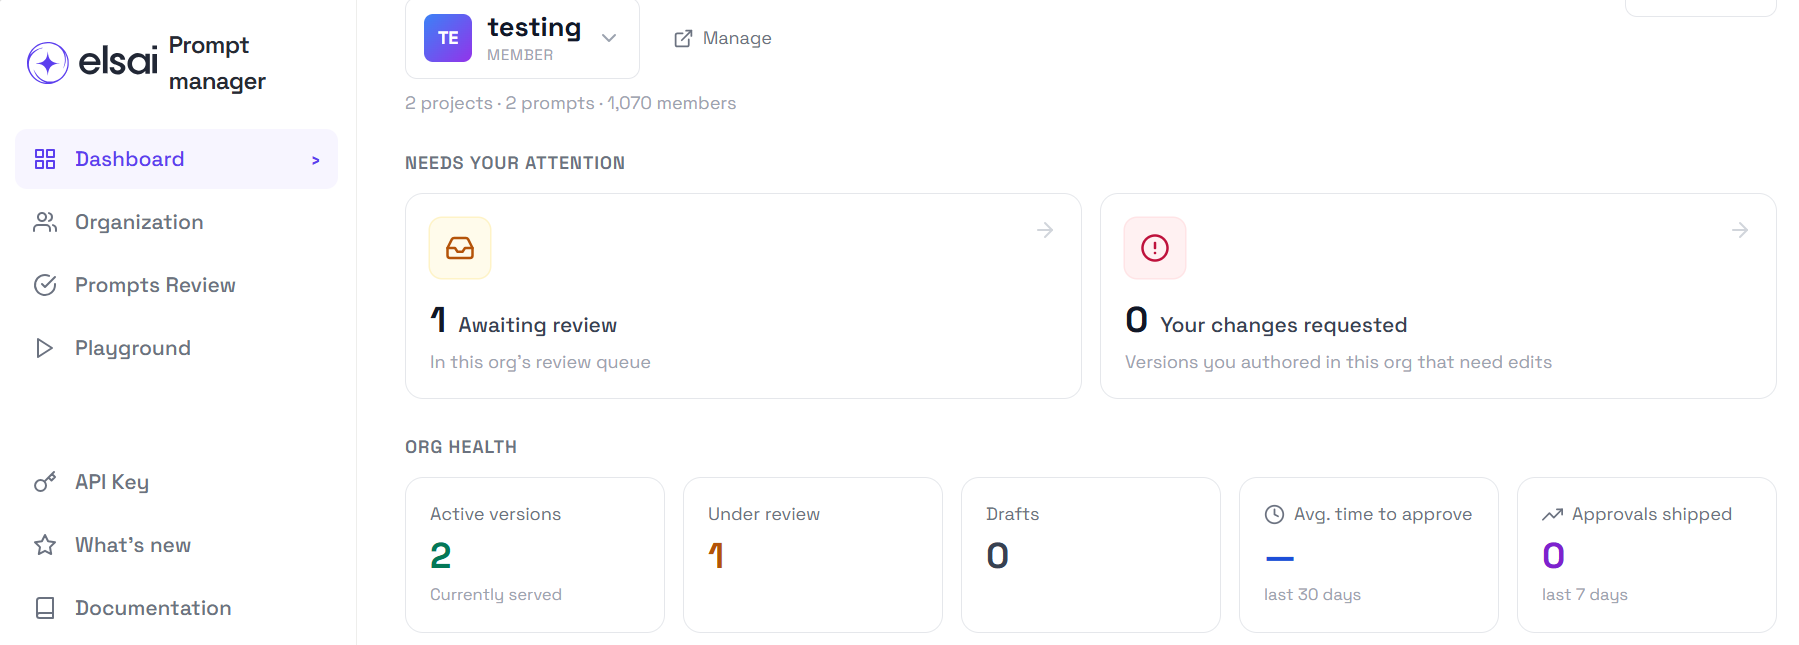Click the 'last 30 days' caption
The width and height of the screenshot is (1799, 645).
pyautogui.click(x=1312, y=594)
